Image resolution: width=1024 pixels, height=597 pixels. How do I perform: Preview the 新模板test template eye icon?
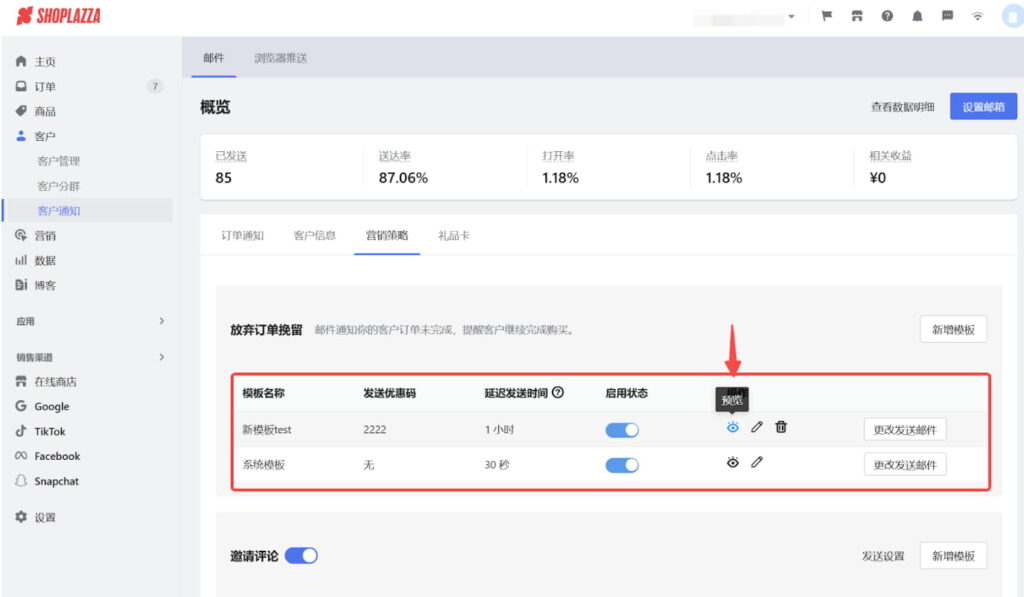point(733,427)
